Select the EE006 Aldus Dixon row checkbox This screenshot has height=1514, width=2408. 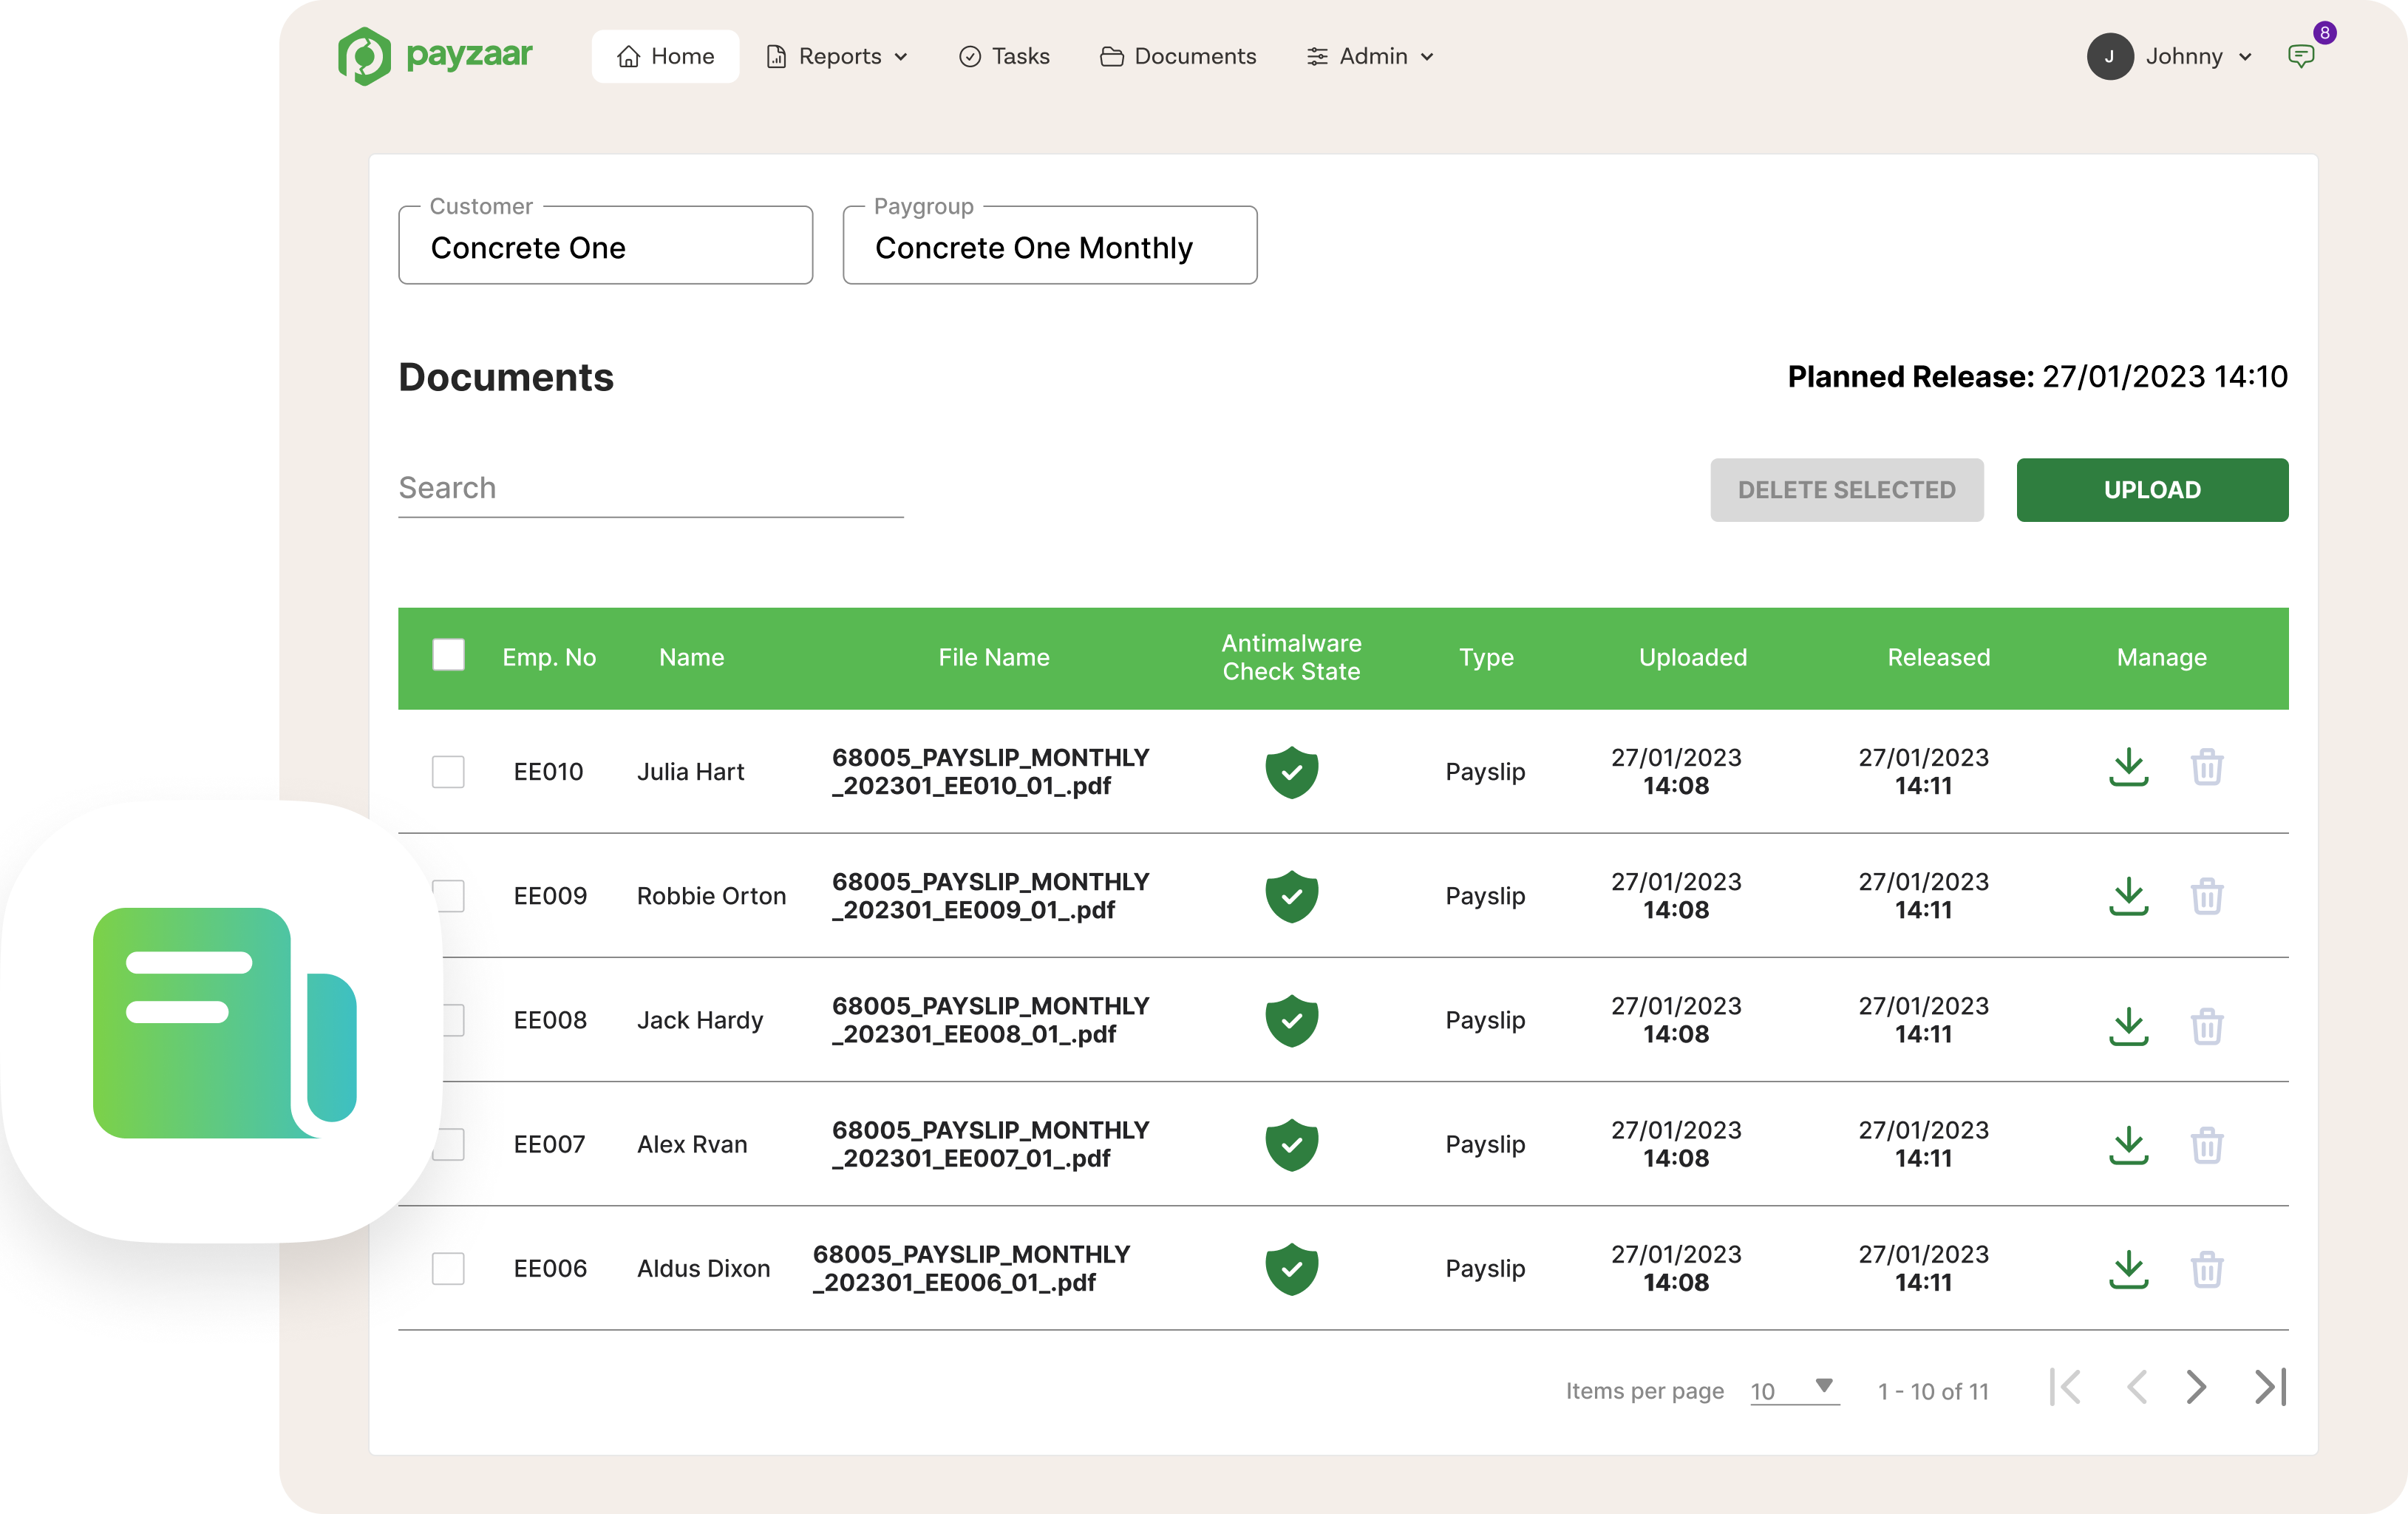(x=448, y=1268)
